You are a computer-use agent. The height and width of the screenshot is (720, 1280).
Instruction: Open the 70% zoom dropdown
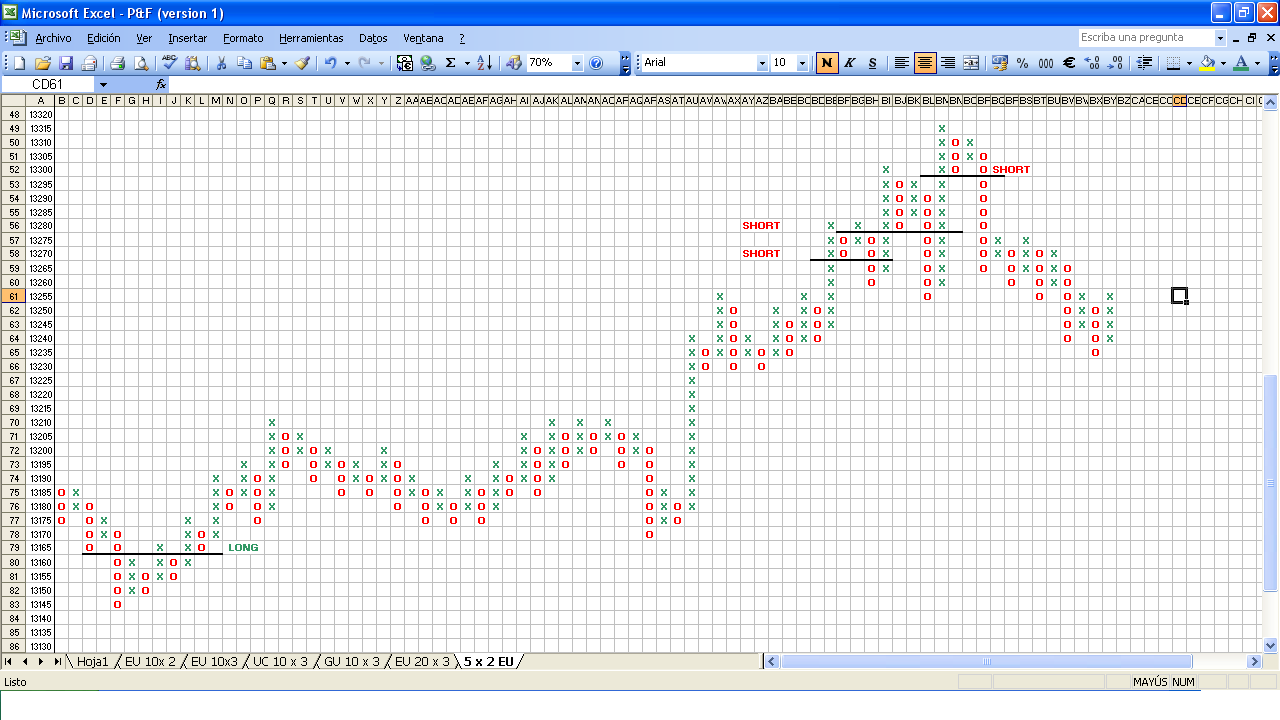point(577,63)
